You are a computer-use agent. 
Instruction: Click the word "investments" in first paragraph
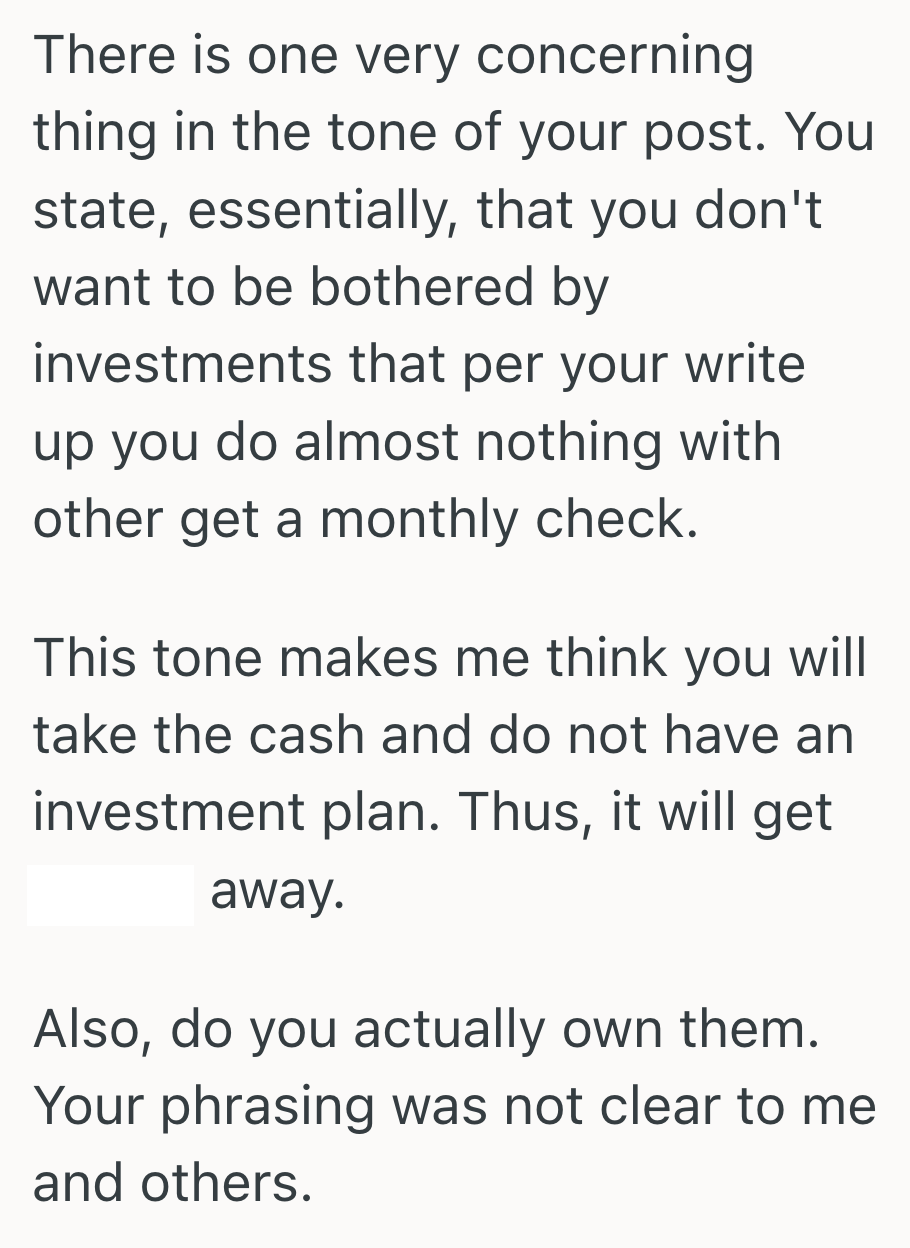[181, 364]
